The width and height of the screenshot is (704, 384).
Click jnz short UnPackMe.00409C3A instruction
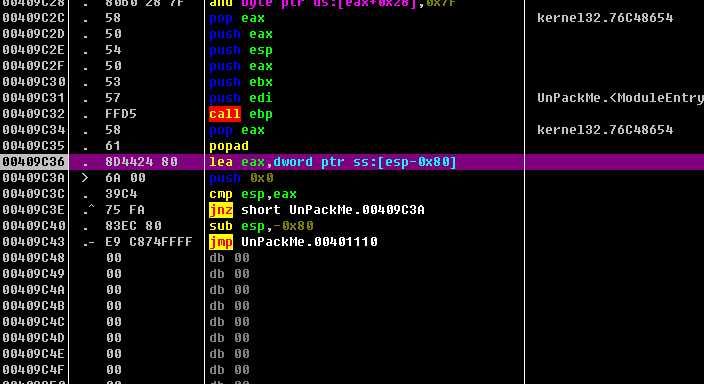[317, 210]
